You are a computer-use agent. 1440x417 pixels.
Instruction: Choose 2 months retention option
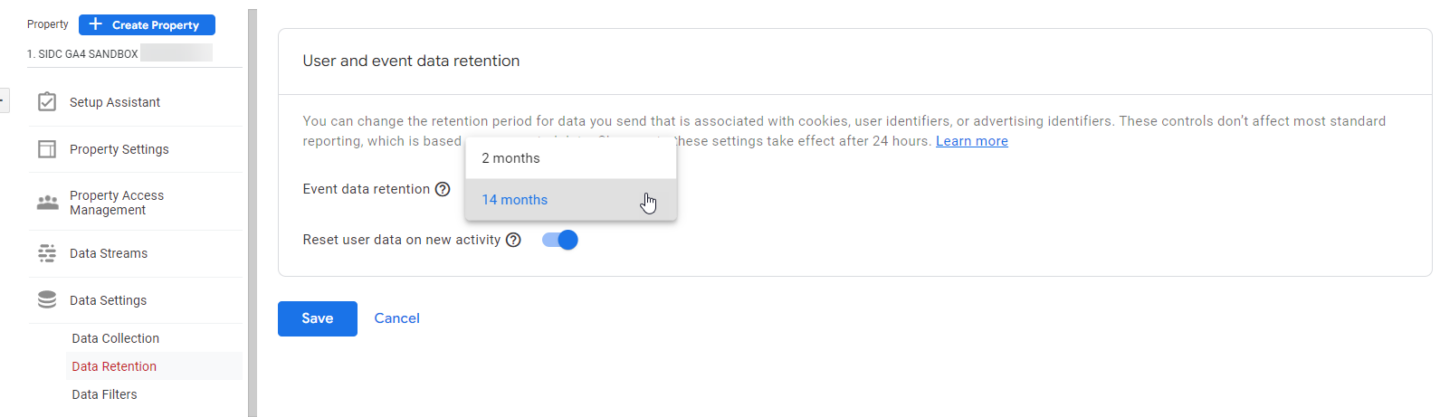pos(510,158)
